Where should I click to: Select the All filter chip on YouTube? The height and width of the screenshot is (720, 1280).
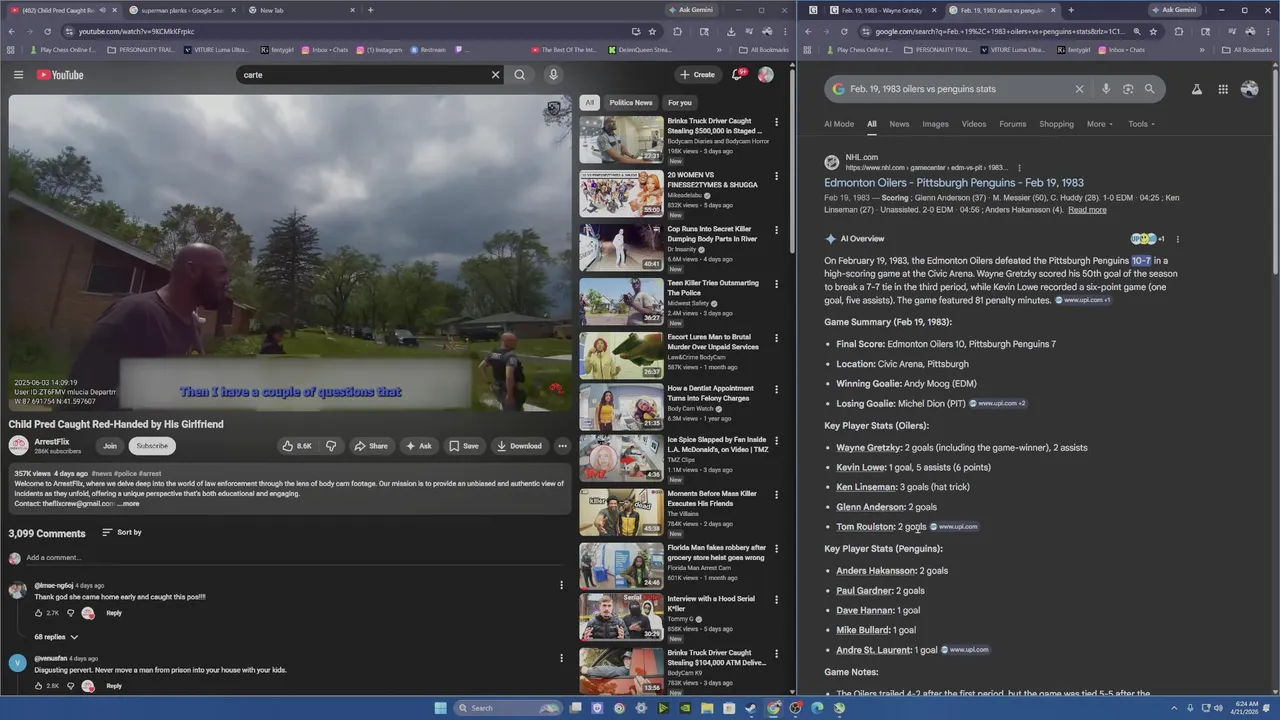pyautogui.click(x=590, y=102)
